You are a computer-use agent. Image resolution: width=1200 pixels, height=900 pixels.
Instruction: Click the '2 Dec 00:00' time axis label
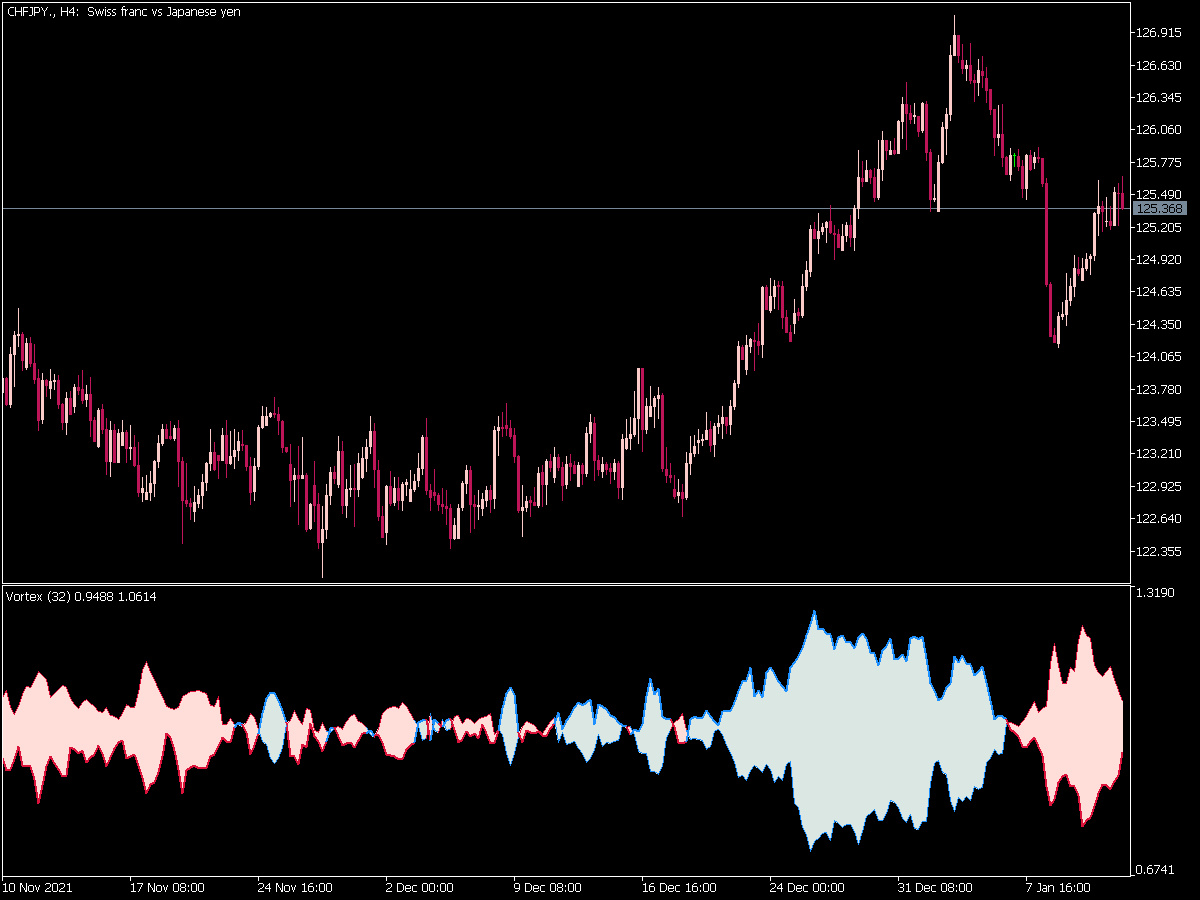pyautogui.click(x=419, y=888)
